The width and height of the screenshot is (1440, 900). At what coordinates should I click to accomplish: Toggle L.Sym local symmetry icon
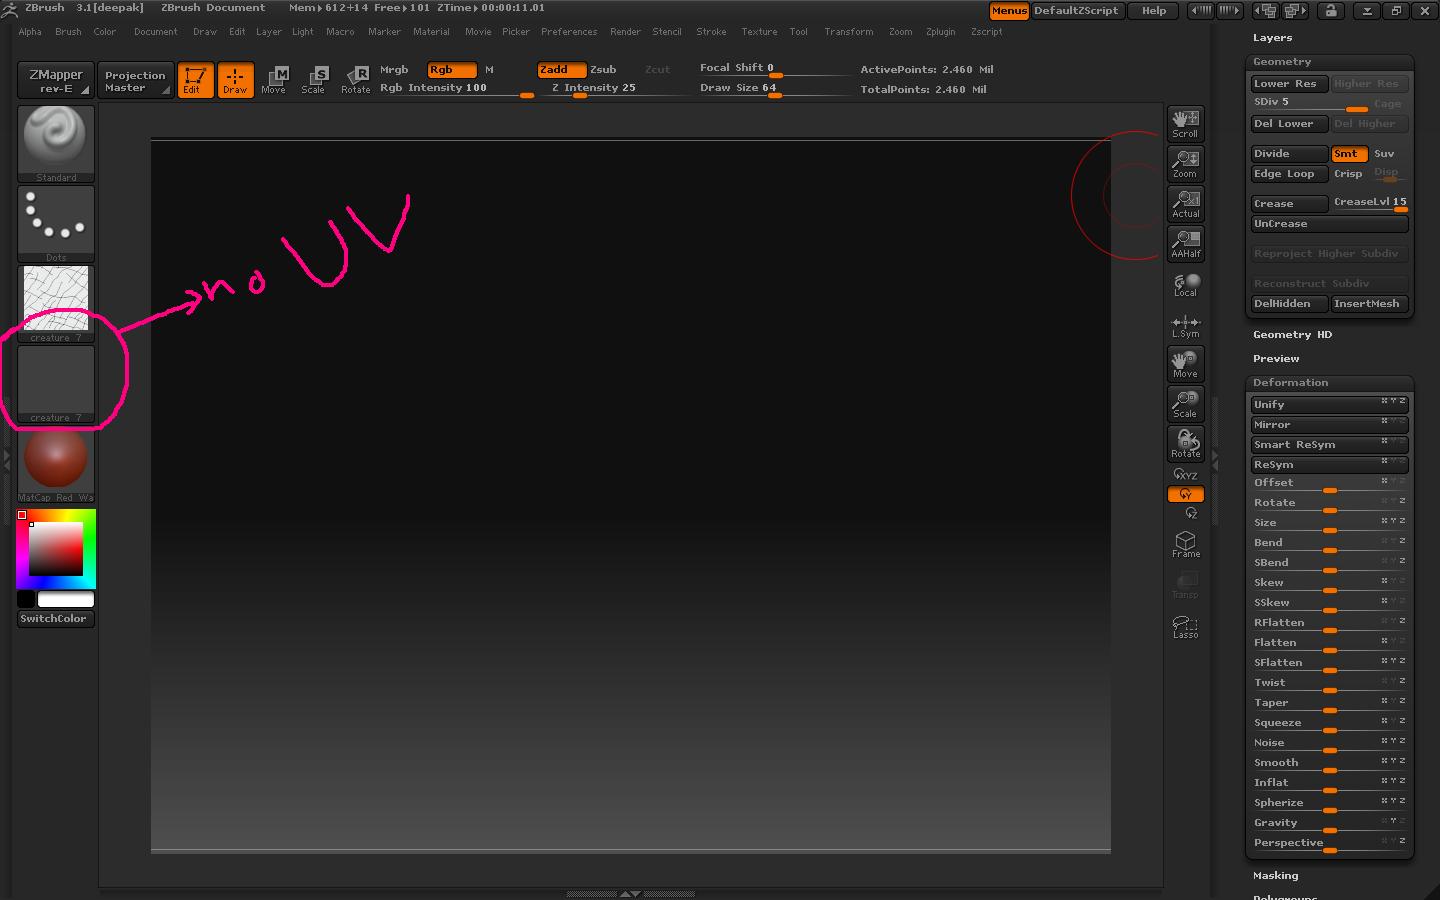click(x=1185, y=325)
